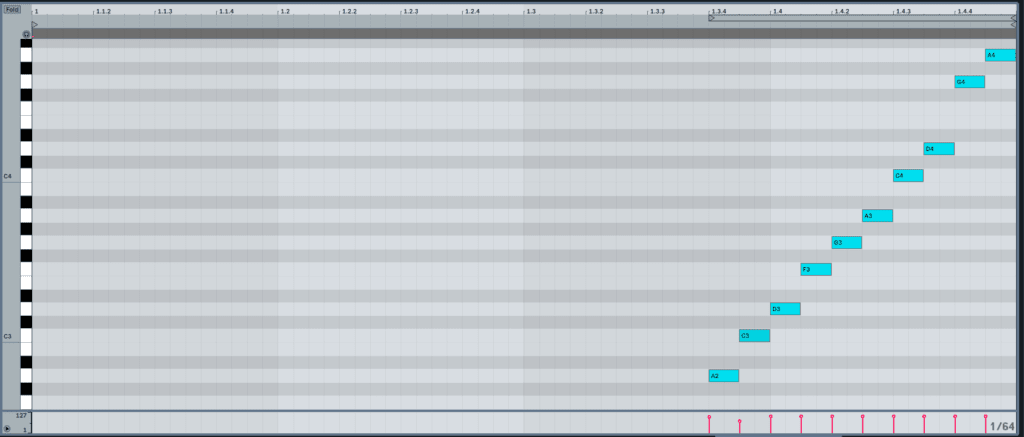Click the velocity marker under the A4 note
This screenshot has height=437, width=1024.
985,417
